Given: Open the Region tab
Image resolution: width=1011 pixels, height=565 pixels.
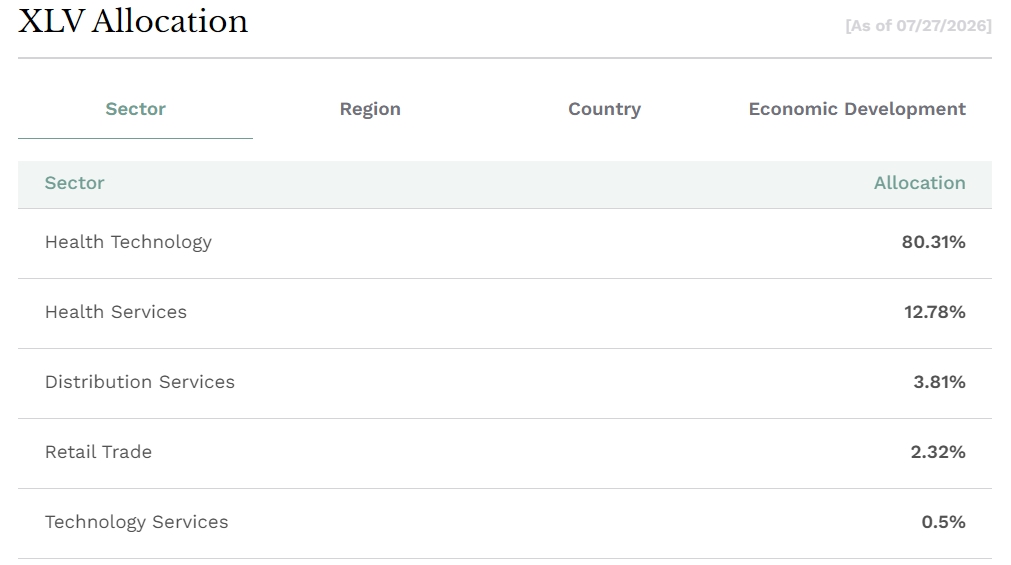Looking at the screenshot, I should (x=370, y=109).
